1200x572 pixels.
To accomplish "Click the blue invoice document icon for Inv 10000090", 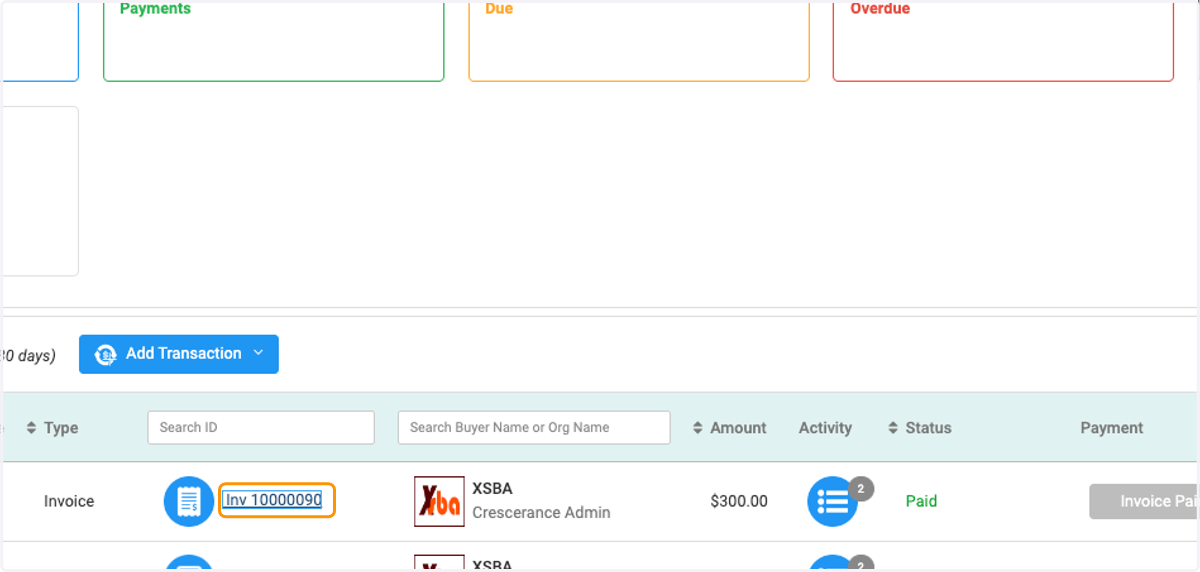I will 189,501.
